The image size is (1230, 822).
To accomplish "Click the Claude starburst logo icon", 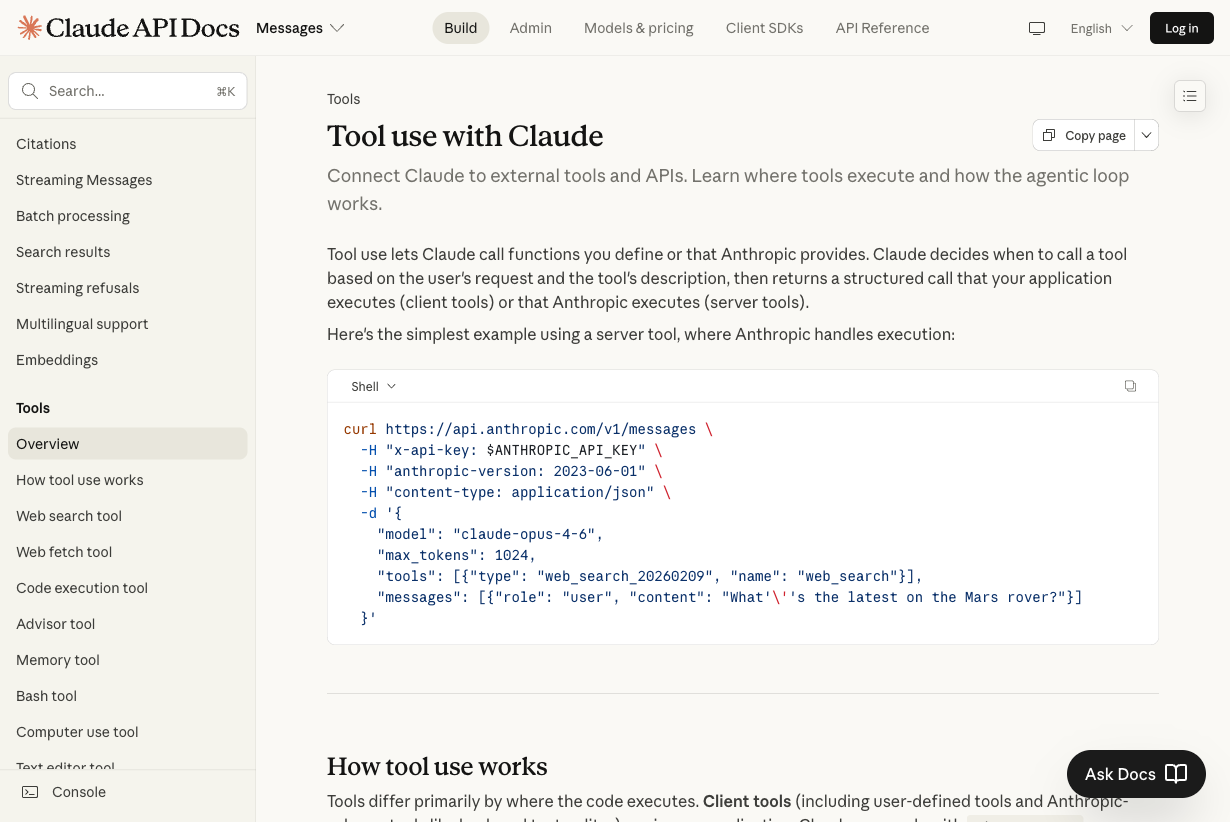I will point(30,28).
